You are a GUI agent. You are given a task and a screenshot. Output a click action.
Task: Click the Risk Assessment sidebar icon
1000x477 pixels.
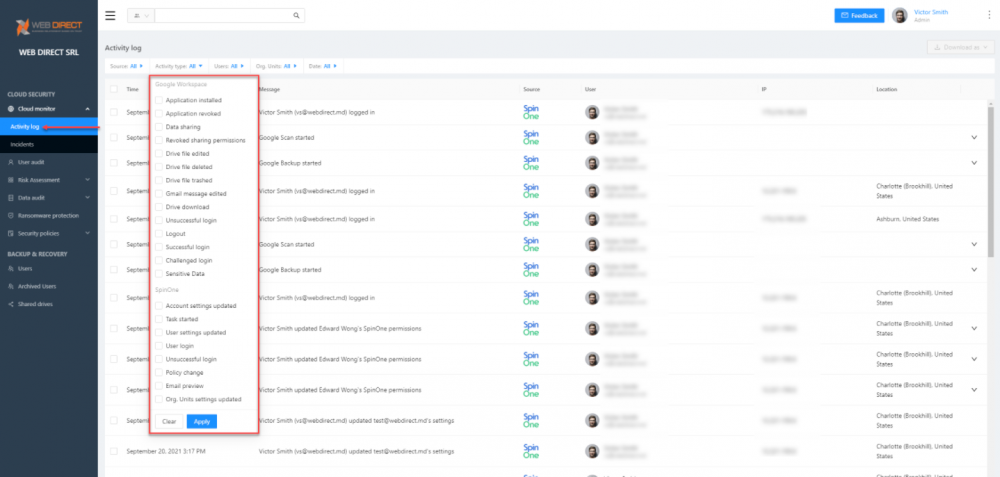click(x=11, y=180)
